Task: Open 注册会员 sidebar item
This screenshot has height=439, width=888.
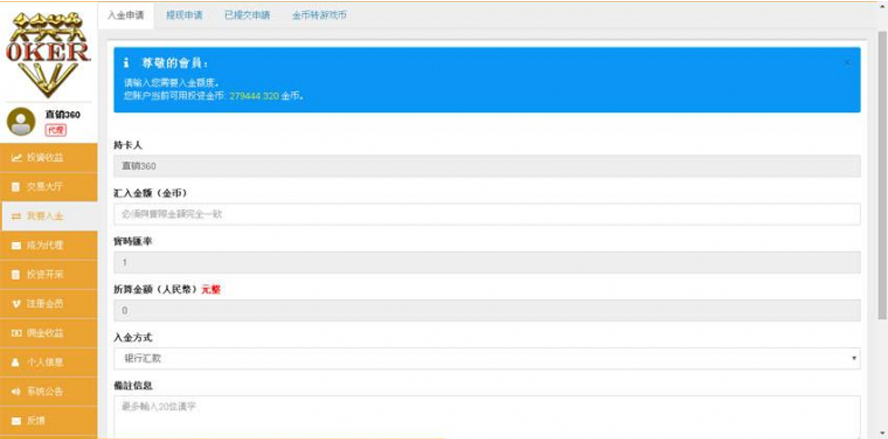Action: 49,304
